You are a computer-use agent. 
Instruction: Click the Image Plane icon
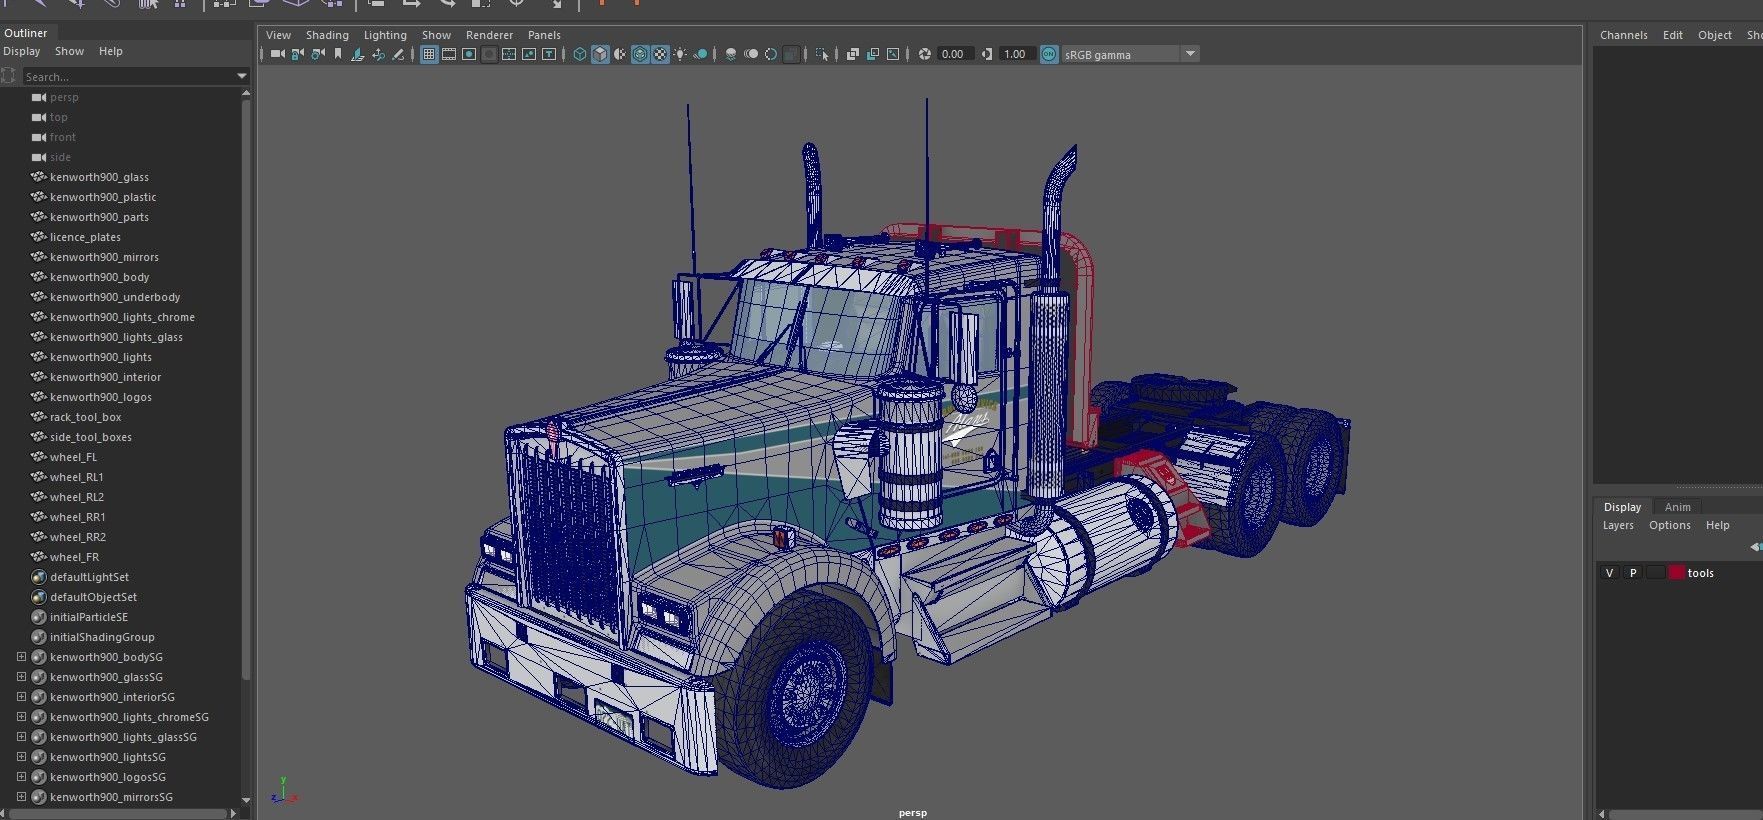[x=358, y=54]
